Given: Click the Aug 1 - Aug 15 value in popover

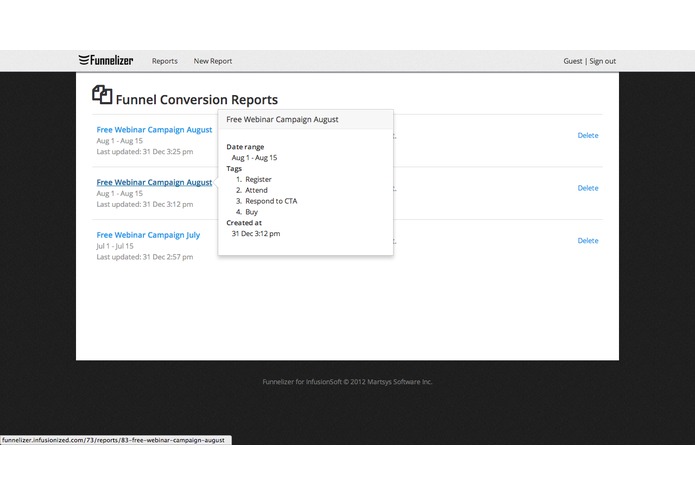Looking at the screenshot, I should click(x=254, y=158).
